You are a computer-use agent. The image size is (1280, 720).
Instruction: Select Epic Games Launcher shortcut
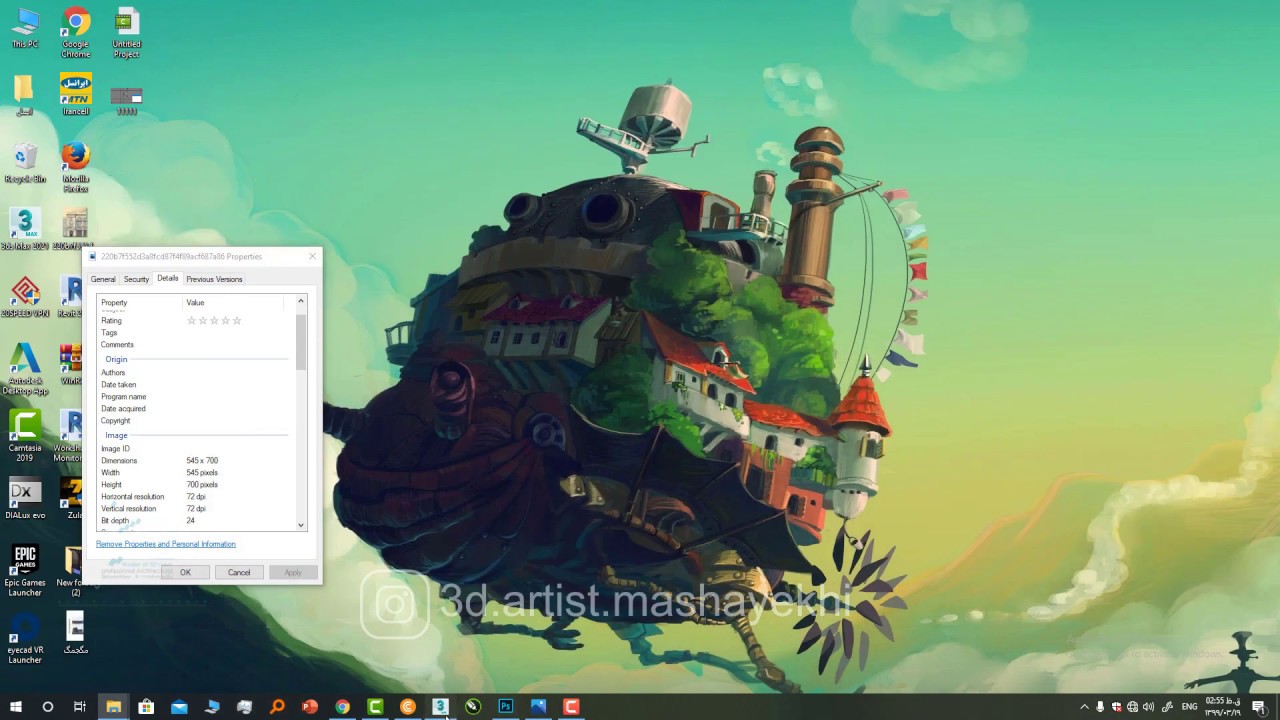[x=25, y=570]
